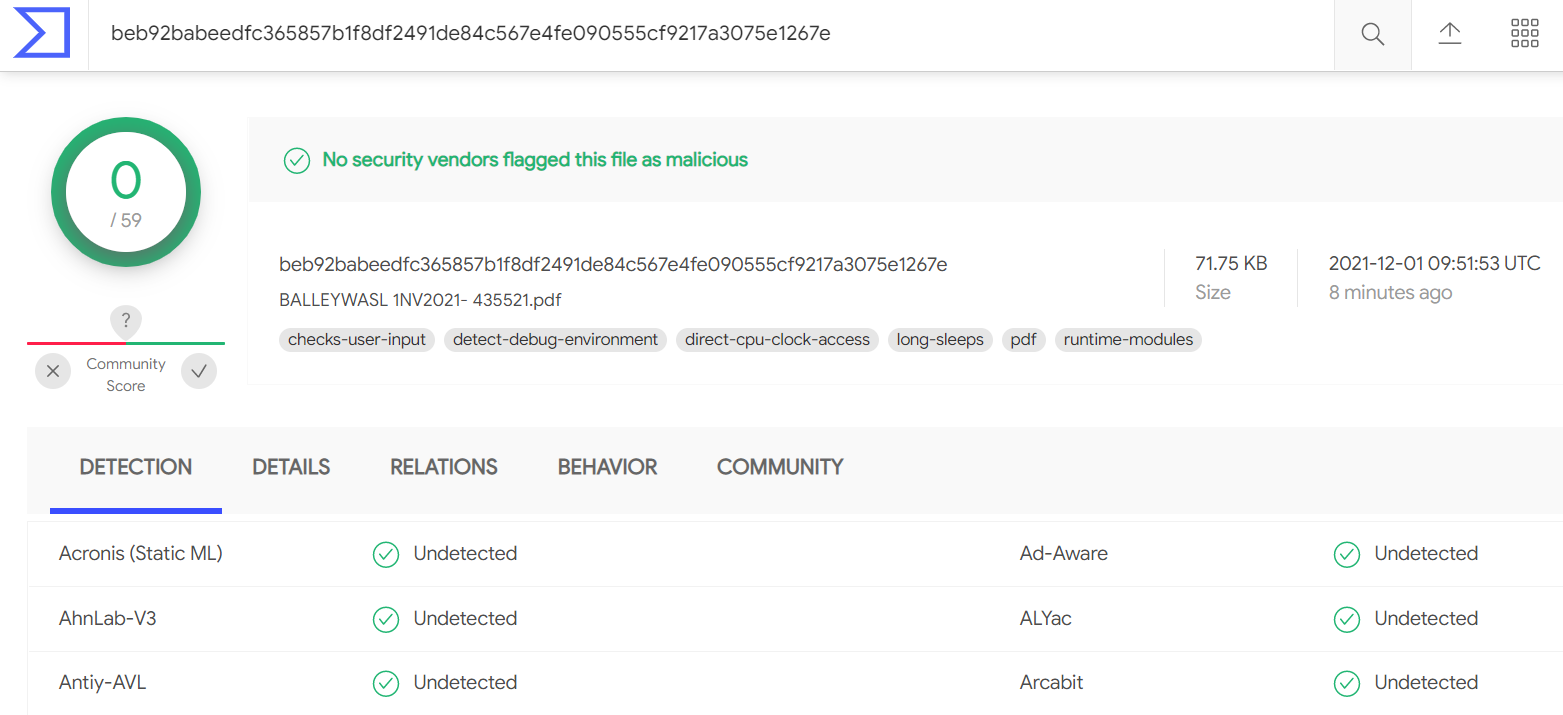This screenshot has height=715, width=1563.
Task: Click the green check beside 'No security vendors'
Action: click(297, 160)
